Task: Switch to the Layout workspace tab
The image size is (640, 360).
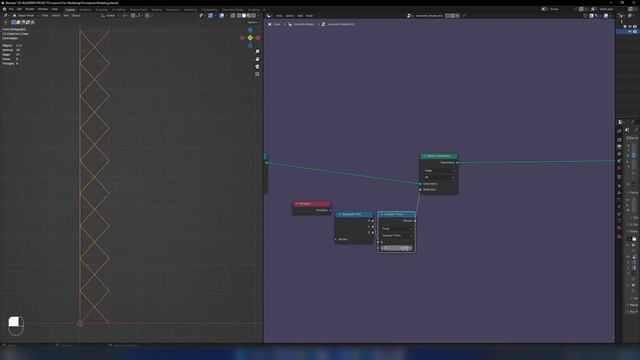Action: point(70,9)
